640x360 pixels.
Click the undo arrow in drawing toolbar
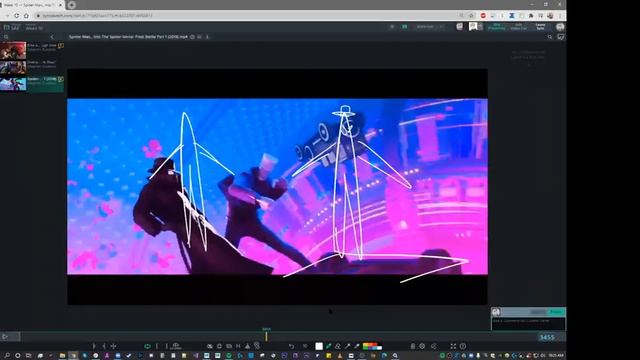coord(291,346)
